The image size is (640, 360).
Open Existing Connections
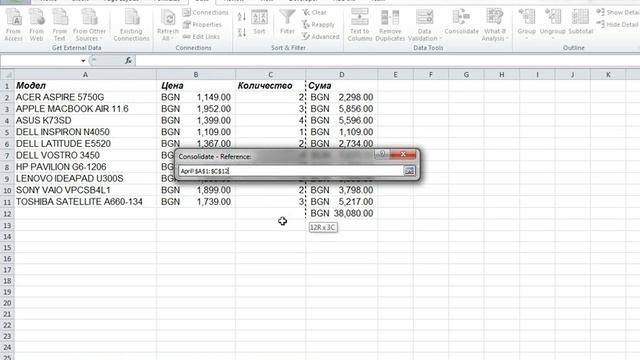pyautogui.click(x=131, y=25)
